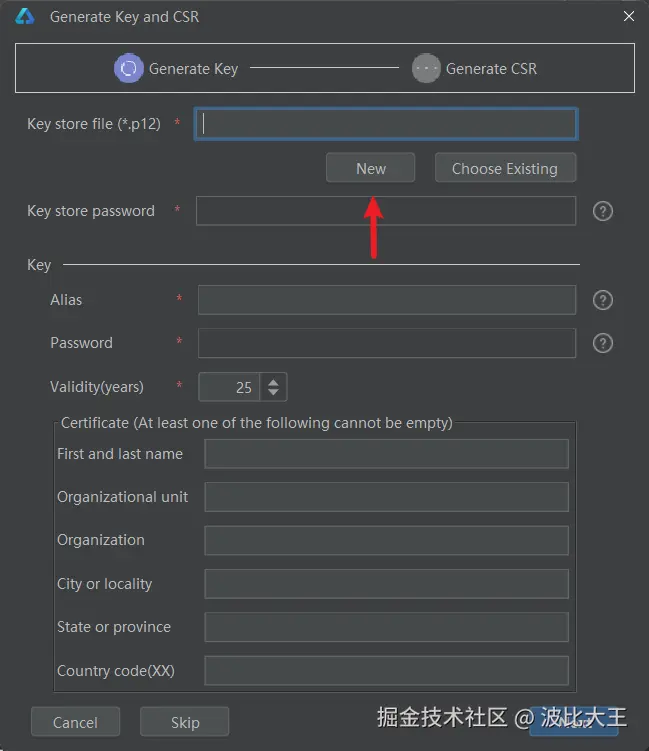Click the Generate Key step icon
This screenshot has height=751, width=649.
(129, 68)
